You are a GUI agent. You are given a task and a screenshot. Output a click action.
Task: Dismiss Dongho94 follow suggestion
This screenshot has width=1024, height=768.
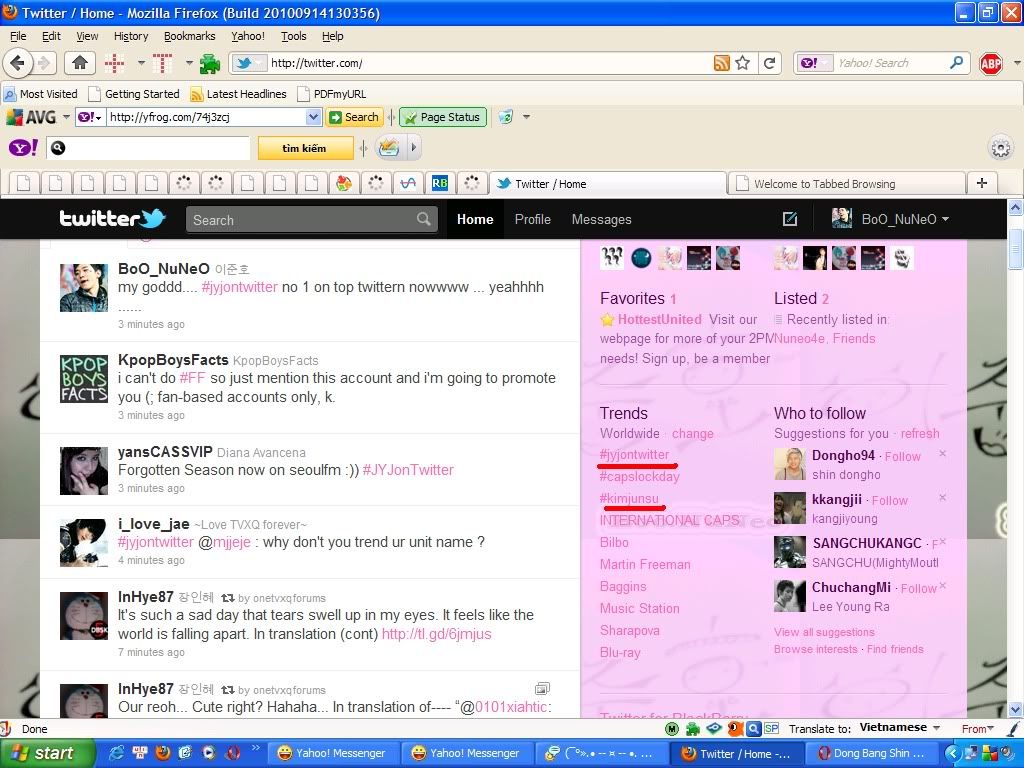coord(942,453)
